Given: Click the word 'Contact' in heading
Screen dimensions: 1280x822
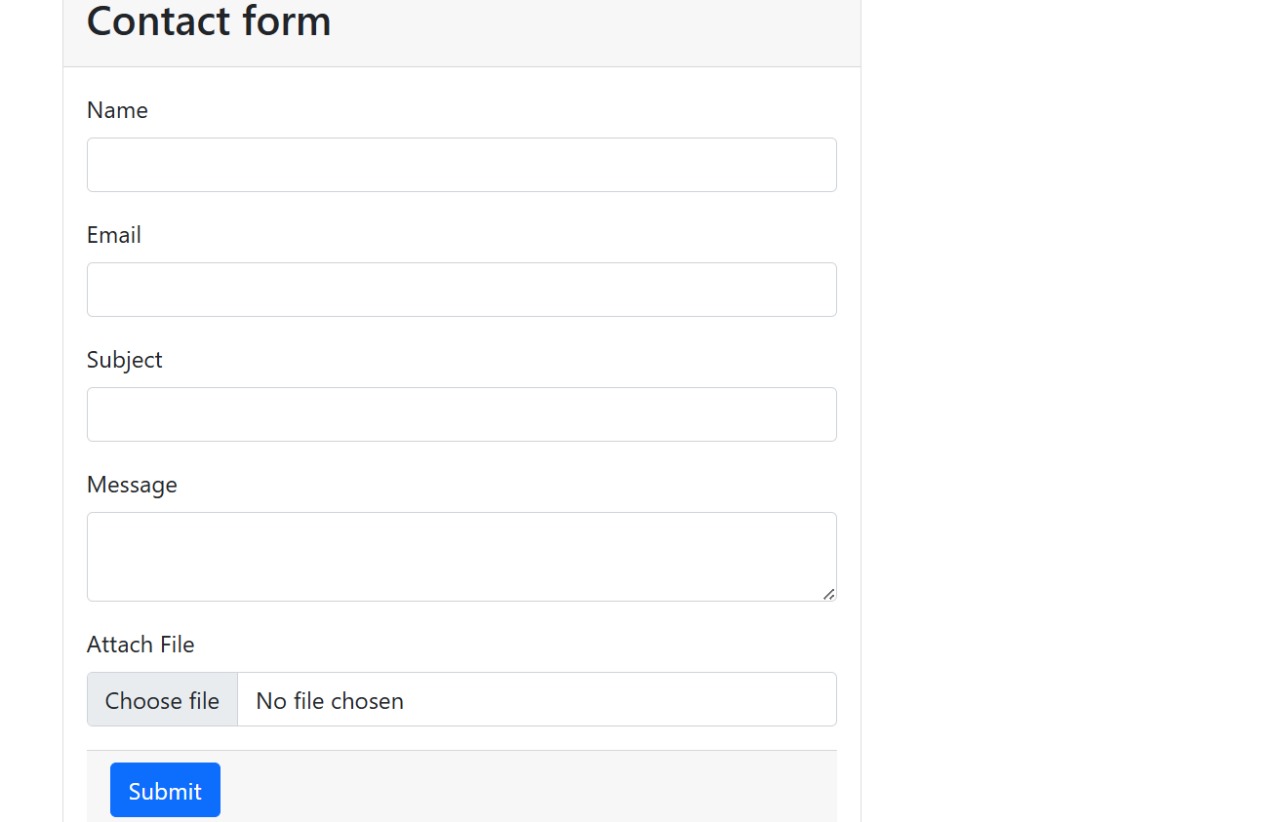Looking at the screenshot, I should 152,21.
